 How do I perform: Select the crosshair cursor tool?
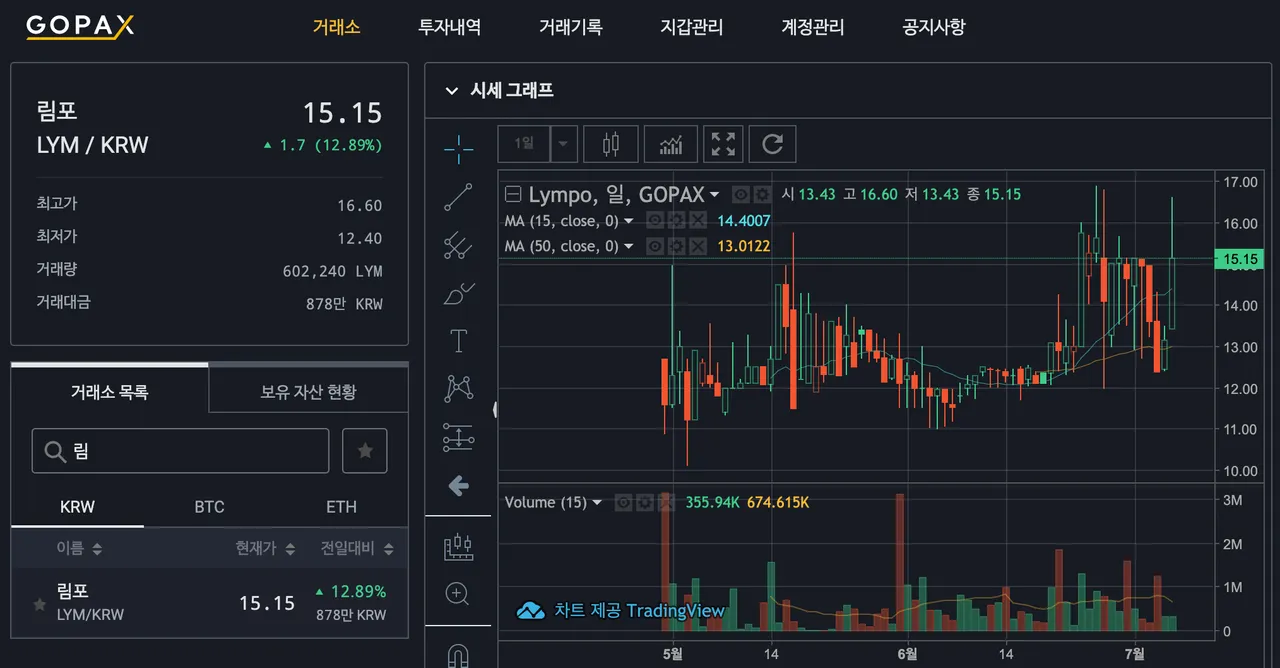click(458, 148)
